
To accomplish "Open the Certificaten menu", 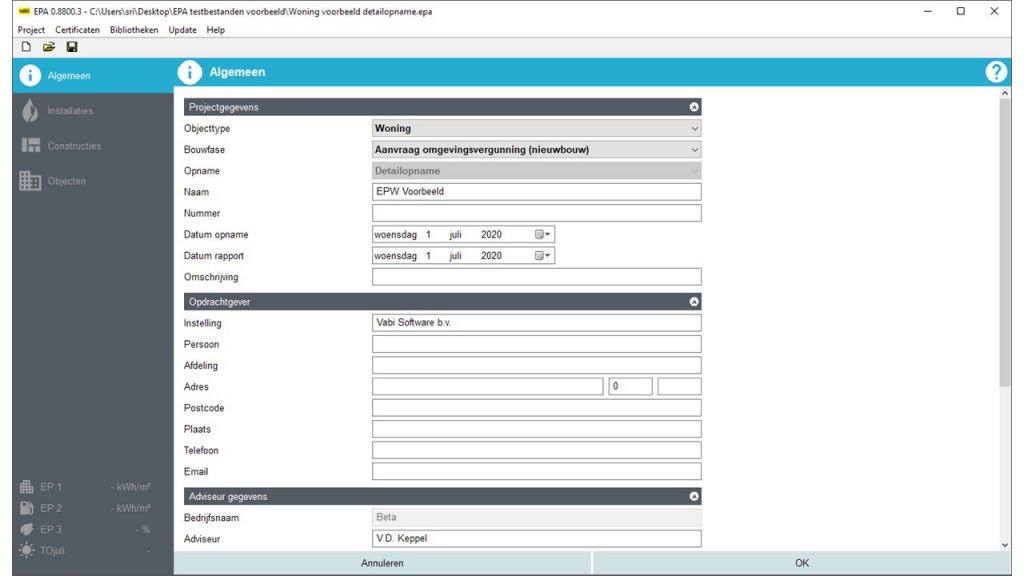I will pyautogui.click(x=78, y=30).
